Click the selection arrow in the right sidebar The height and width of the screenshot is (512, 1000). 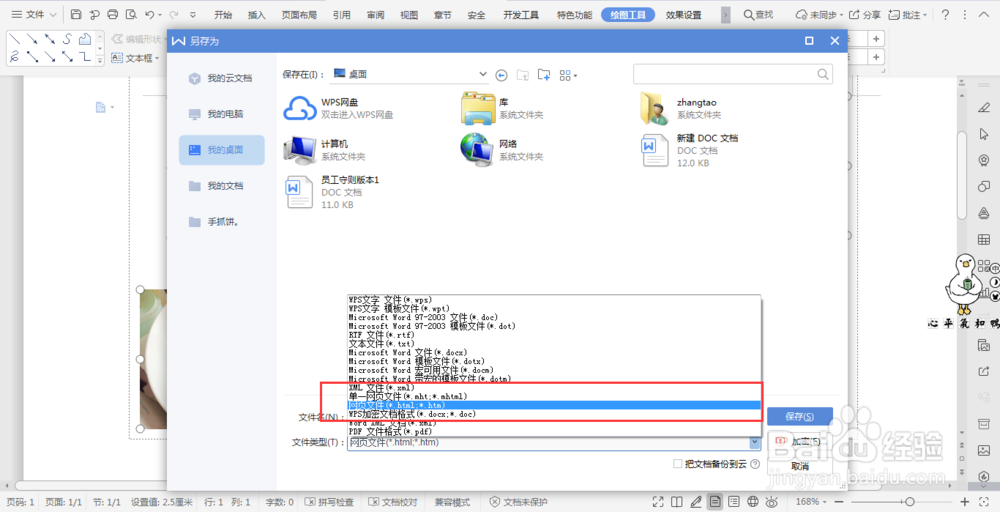[x=983, y=134]
